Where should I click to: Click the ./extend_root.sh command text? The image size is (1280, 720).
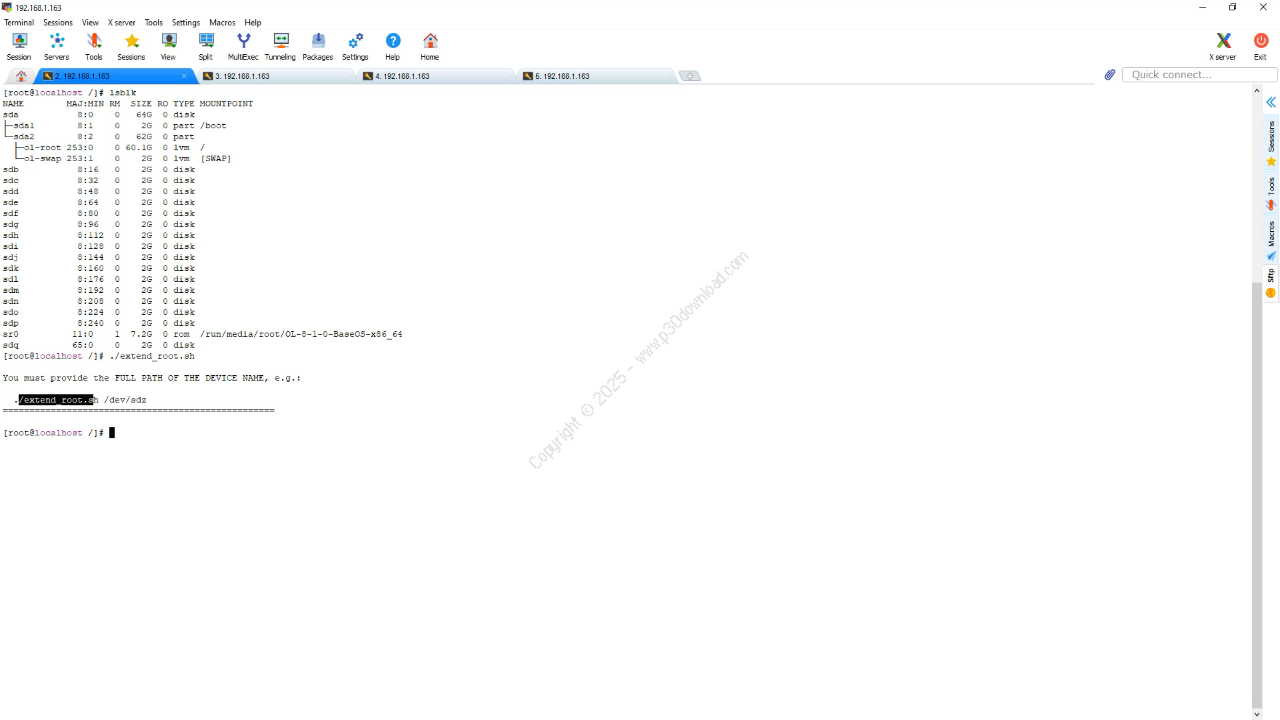point(152,357)
